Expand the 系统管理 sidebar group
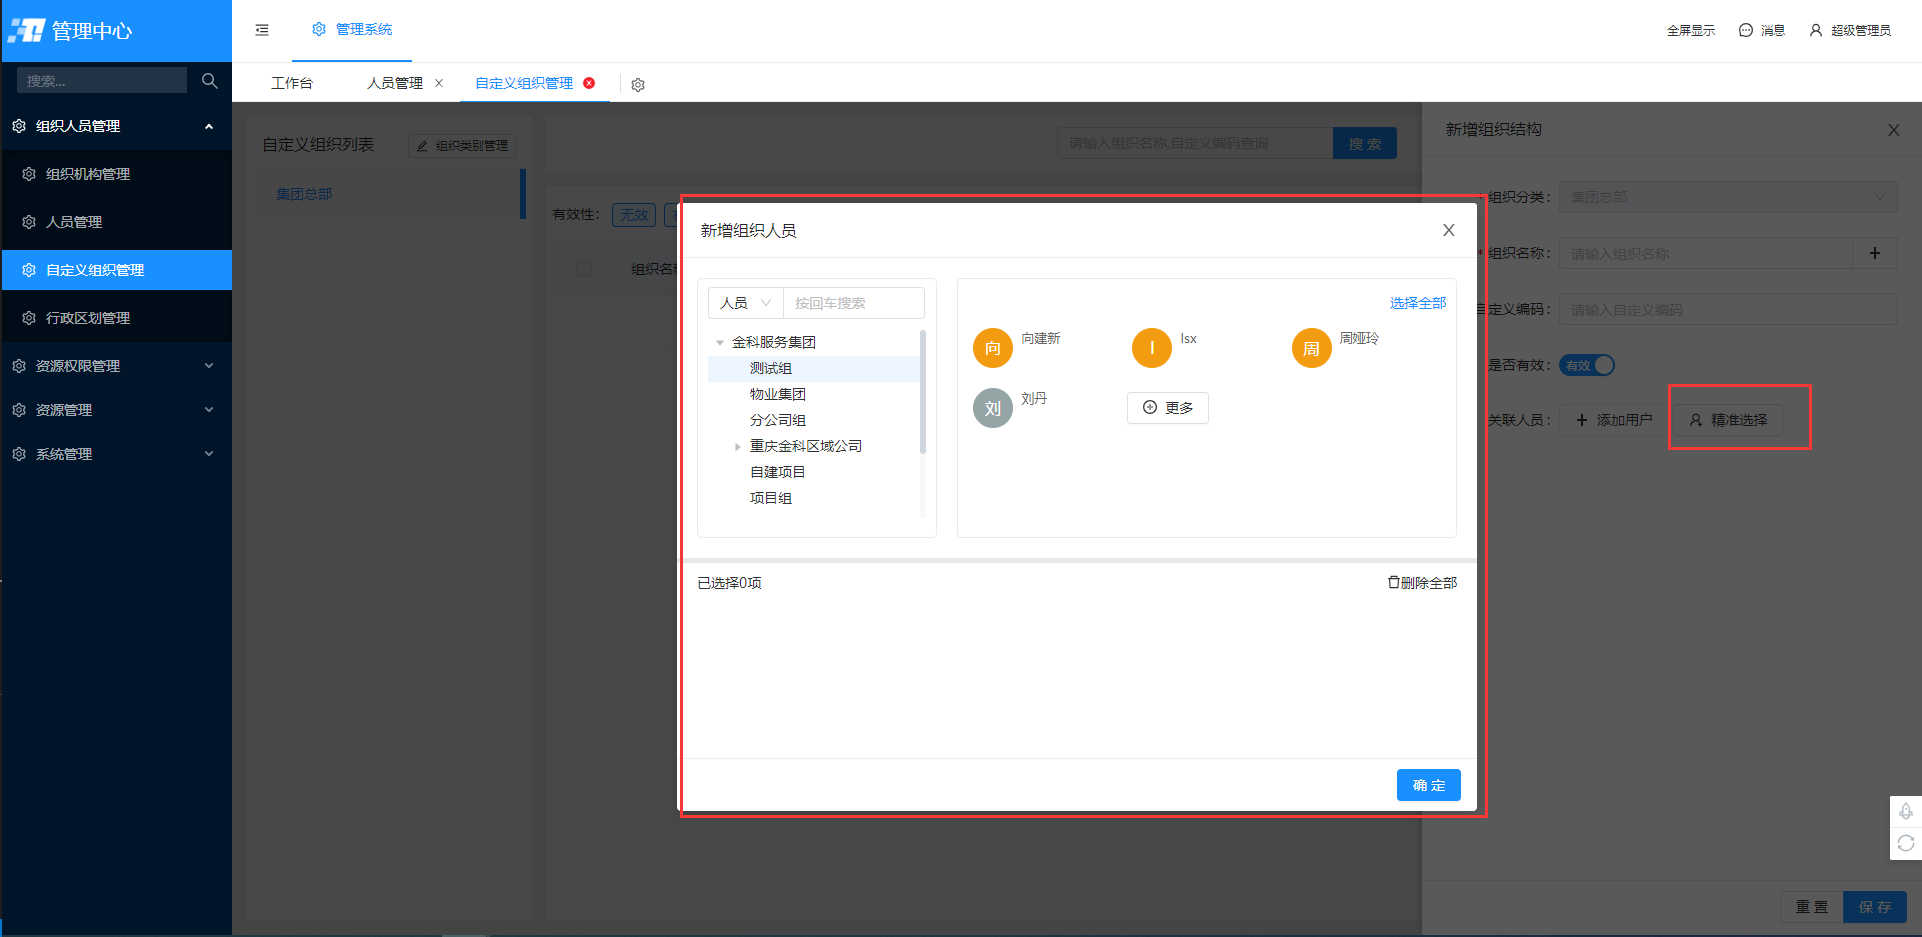This screenshot has height=937, width=1922. pos(116,454)
